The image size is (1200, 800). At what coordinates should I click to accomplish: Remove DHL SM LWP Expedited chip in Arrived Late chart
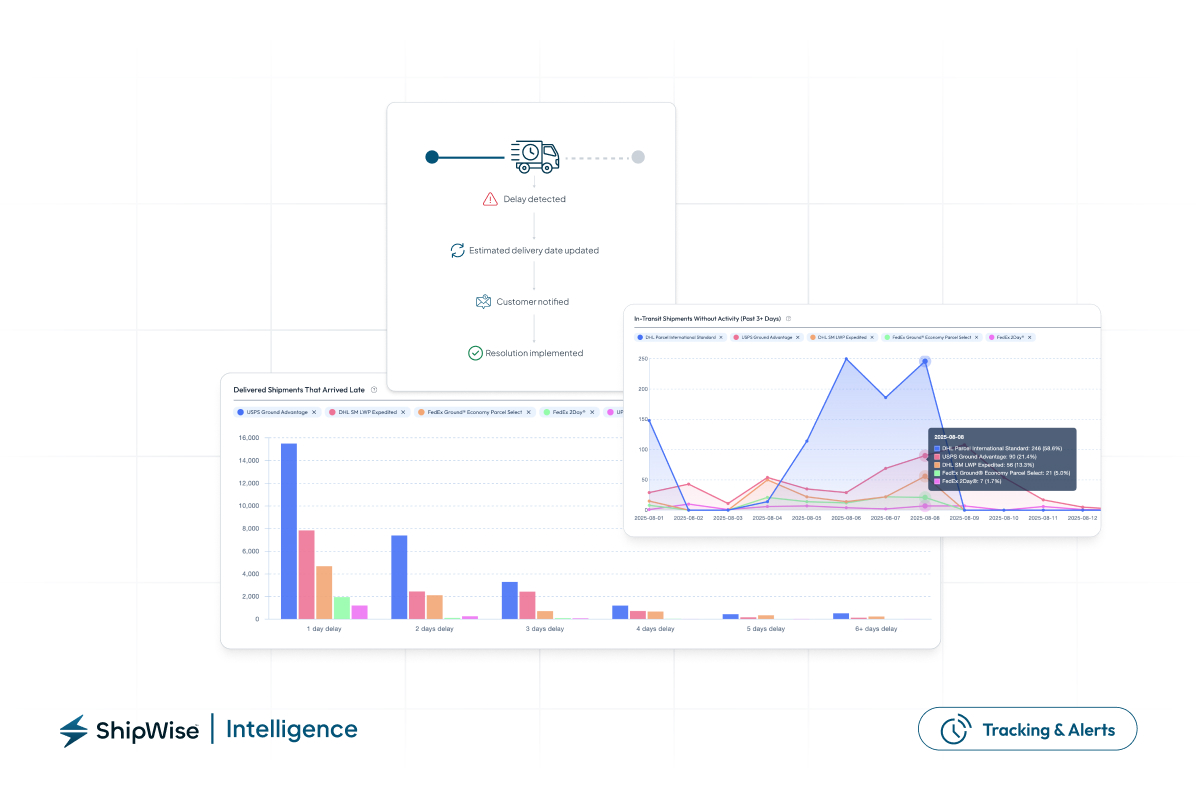[x=403, y=412]
